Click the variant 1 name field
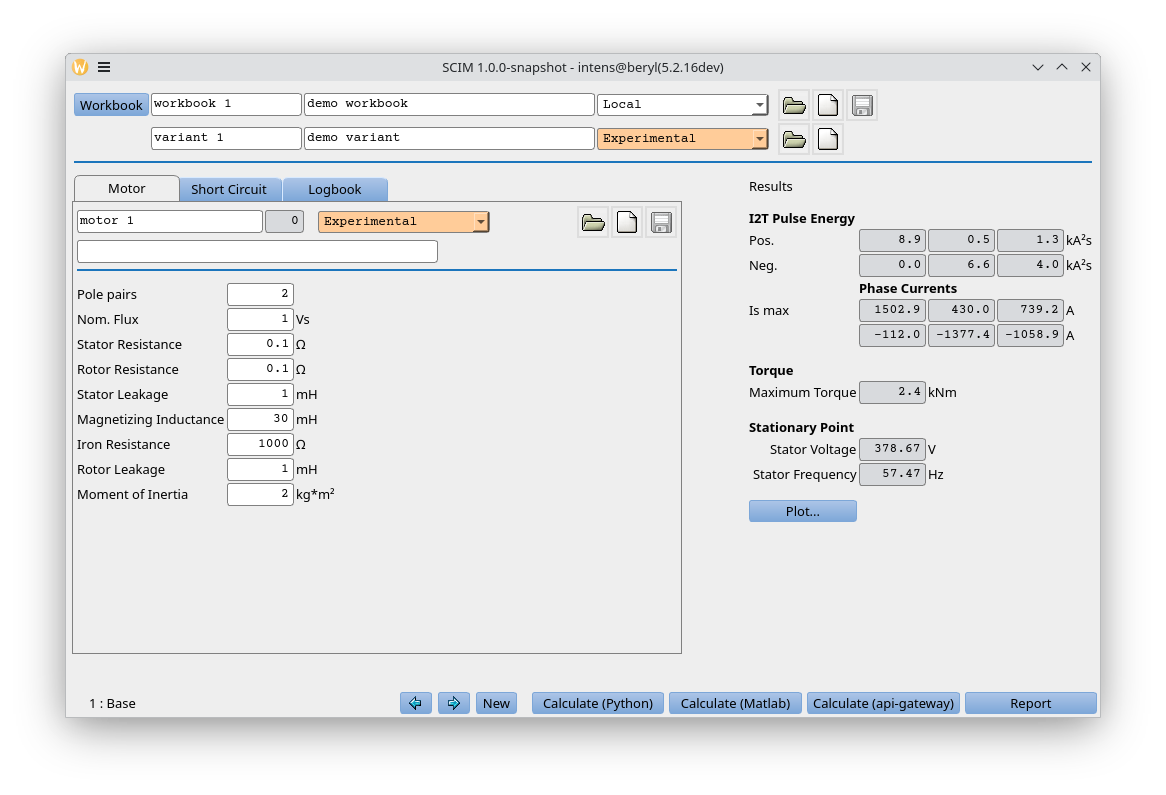The image size is (1166, 795). (226, 138)
